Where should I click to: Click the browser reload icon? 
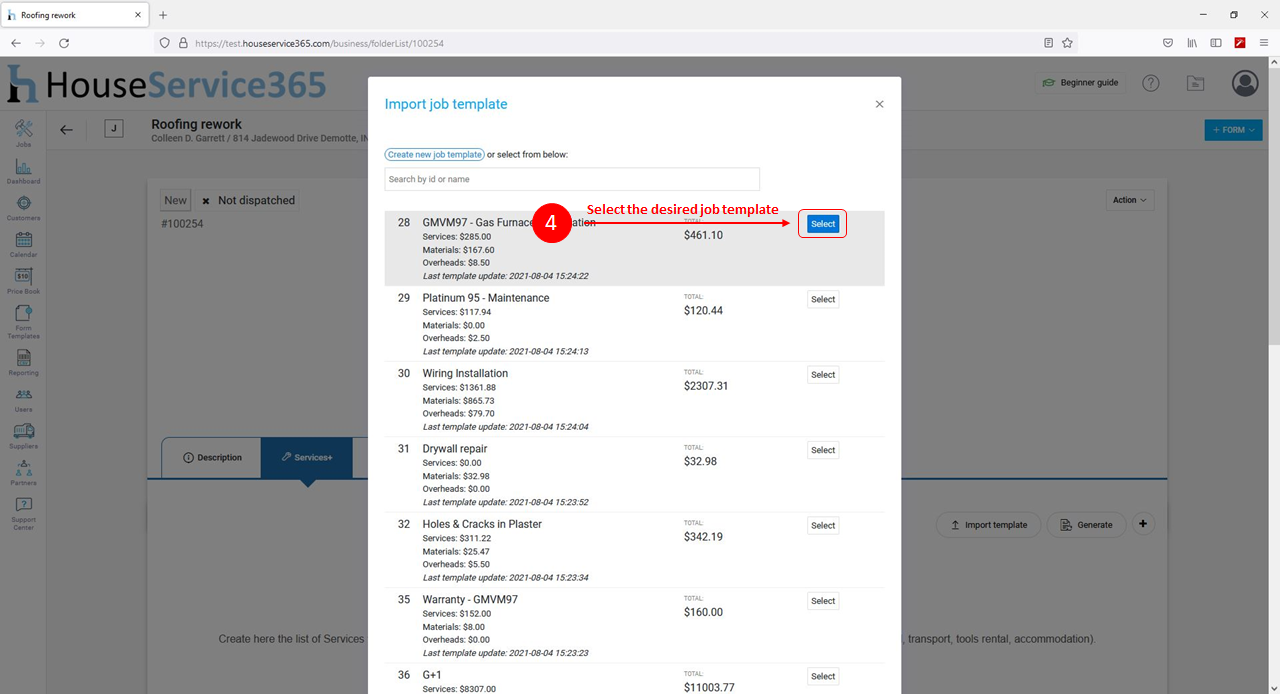[x=64, y=43]
